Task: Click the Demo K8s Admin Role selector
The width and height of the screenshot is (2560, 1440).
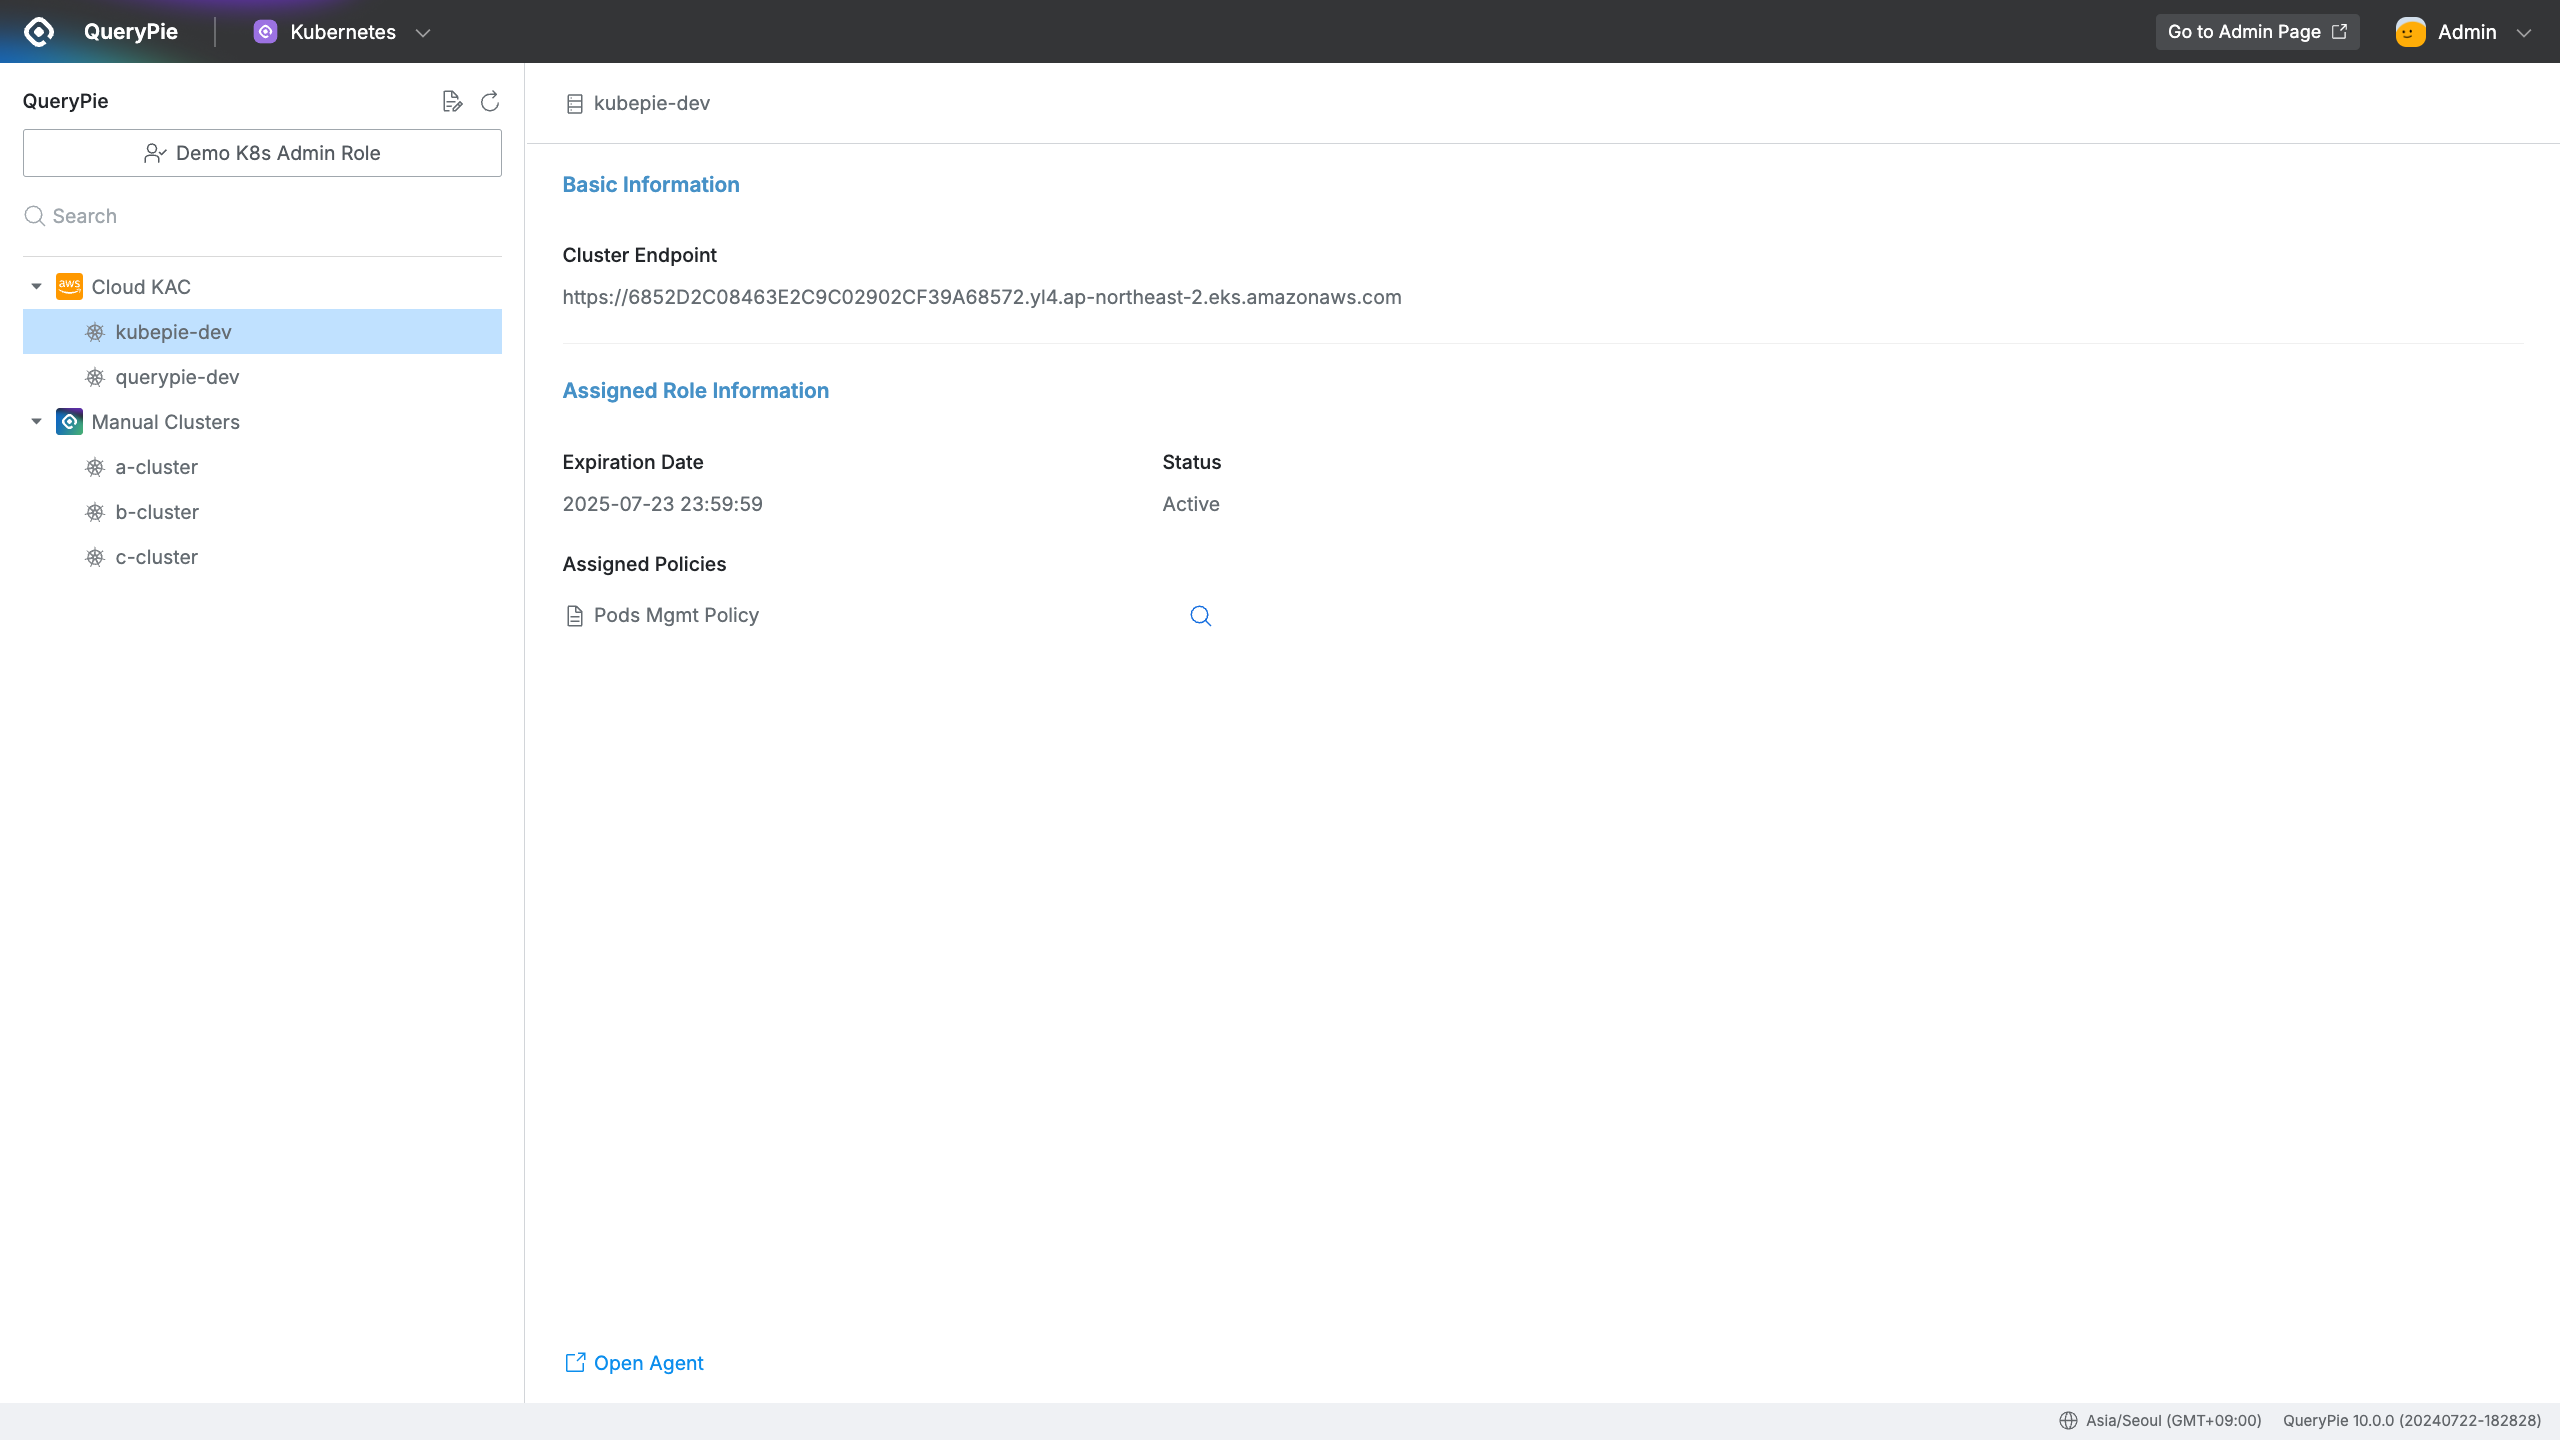Action: (262, 152)
